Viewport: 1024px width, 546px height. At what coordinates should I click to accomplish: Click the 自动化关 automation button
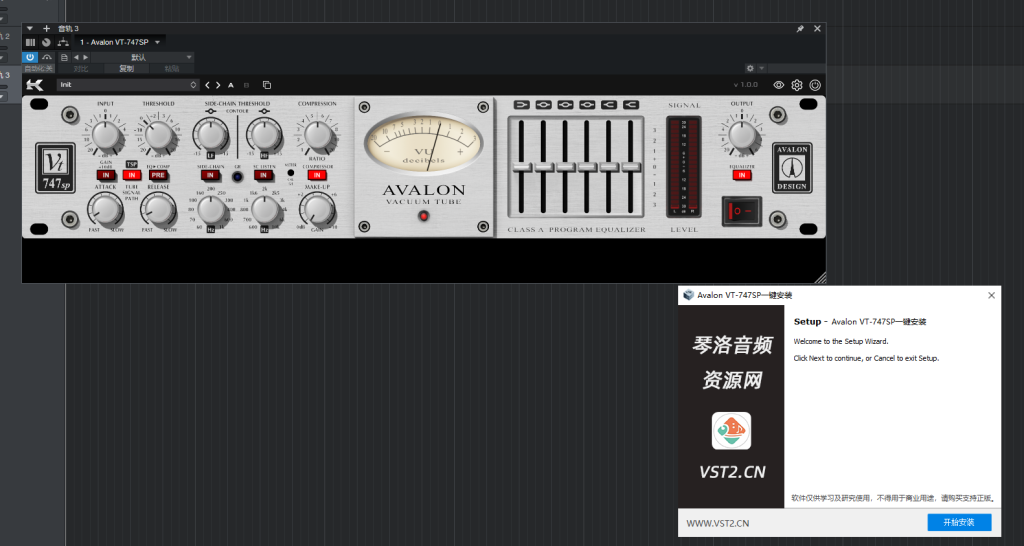(39, 69)
